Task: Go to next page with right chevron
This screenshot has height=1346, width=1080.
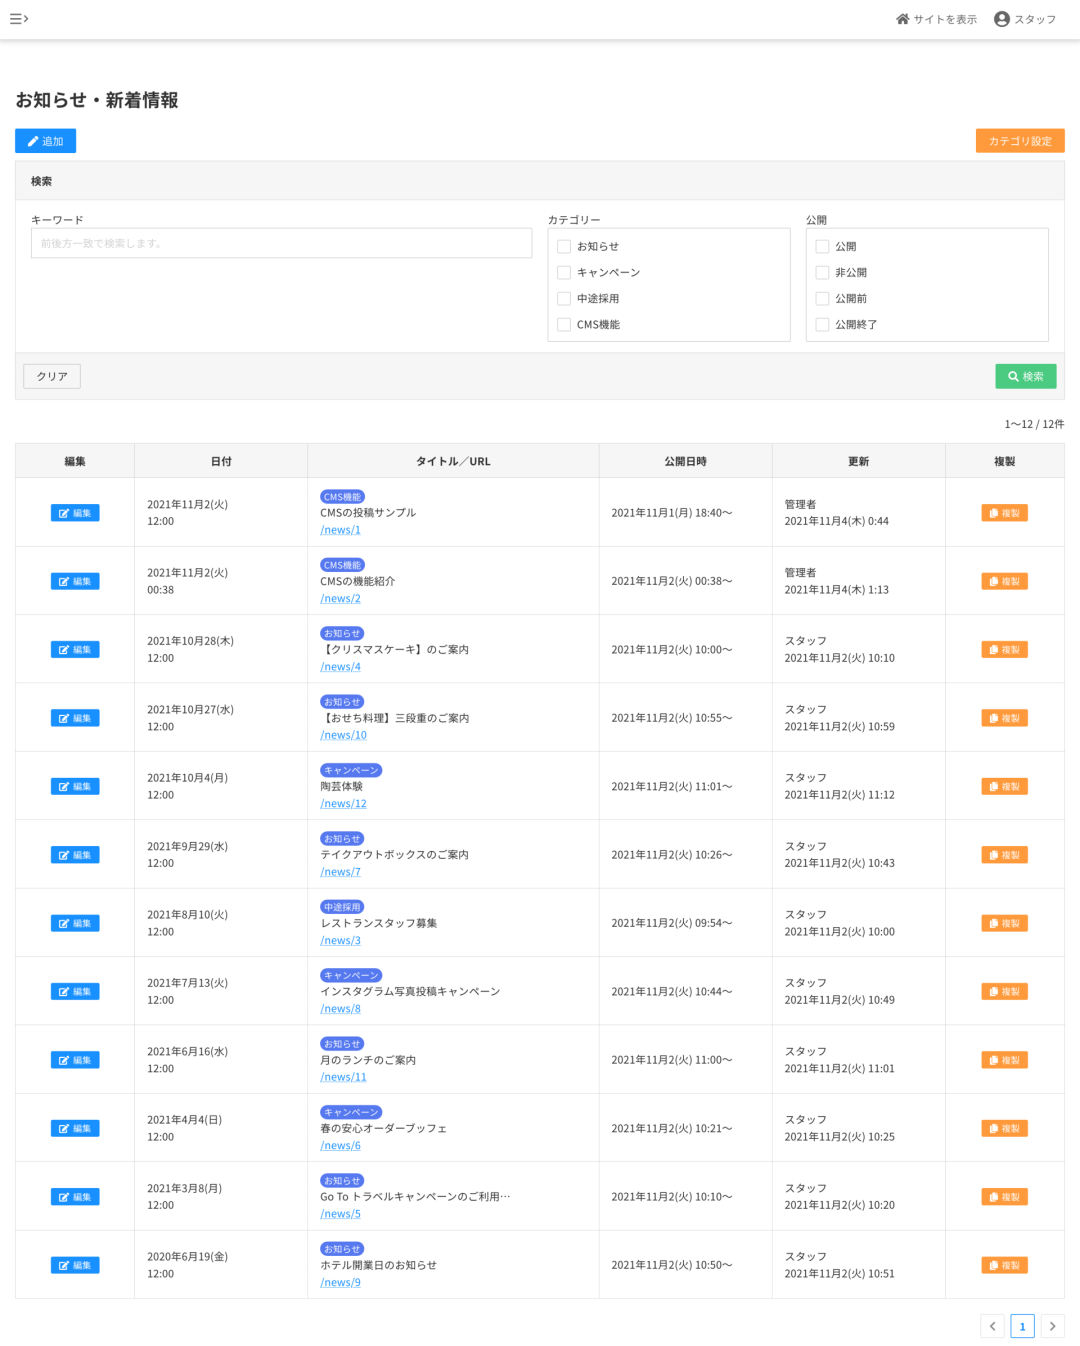Action: click(1052, 1326)
